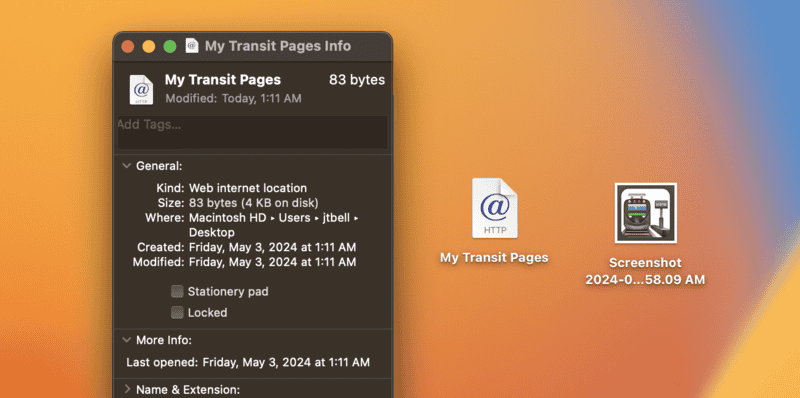Click the Last opened date value

pos(286,363)
